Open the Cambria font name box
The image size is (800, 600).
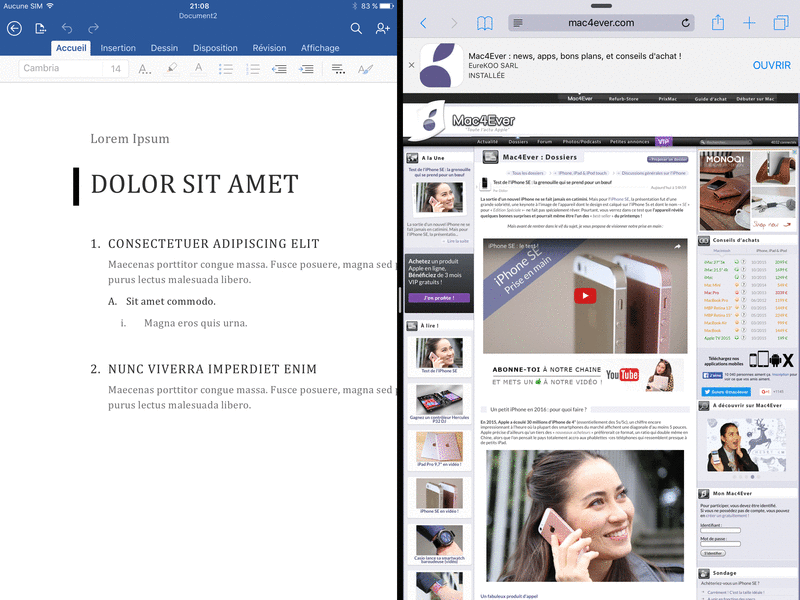point(61,68)
